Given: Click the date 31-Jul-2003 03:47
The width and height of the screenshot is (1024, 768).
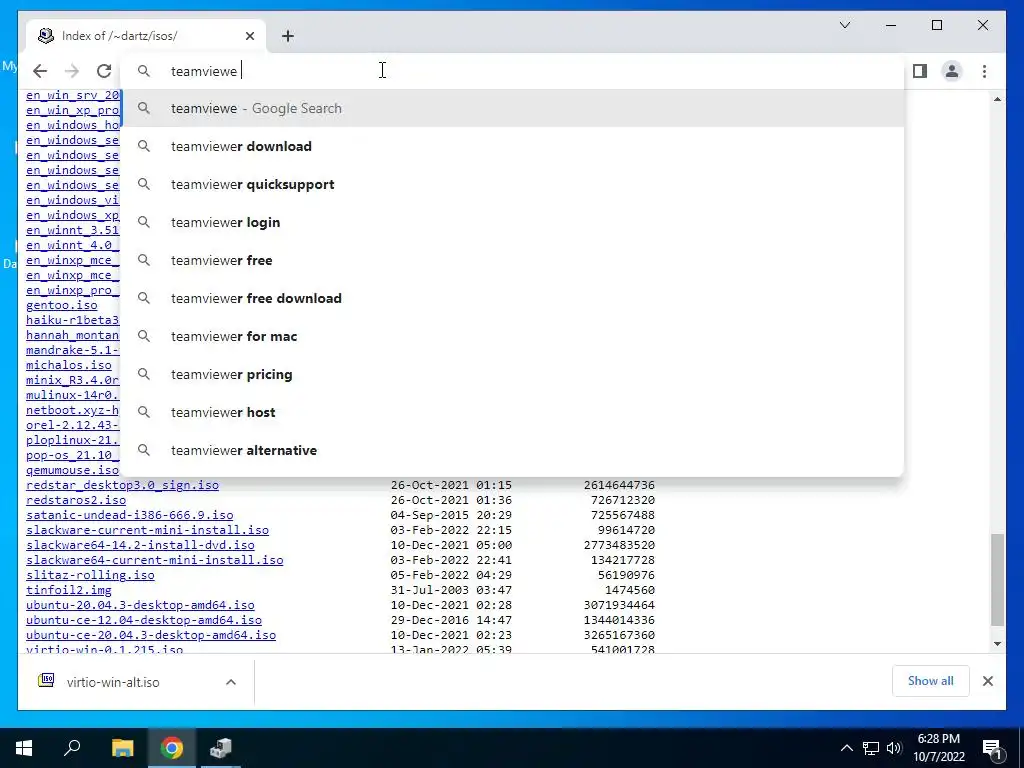Looking at the screenshot, I should [x=451, y=590].
